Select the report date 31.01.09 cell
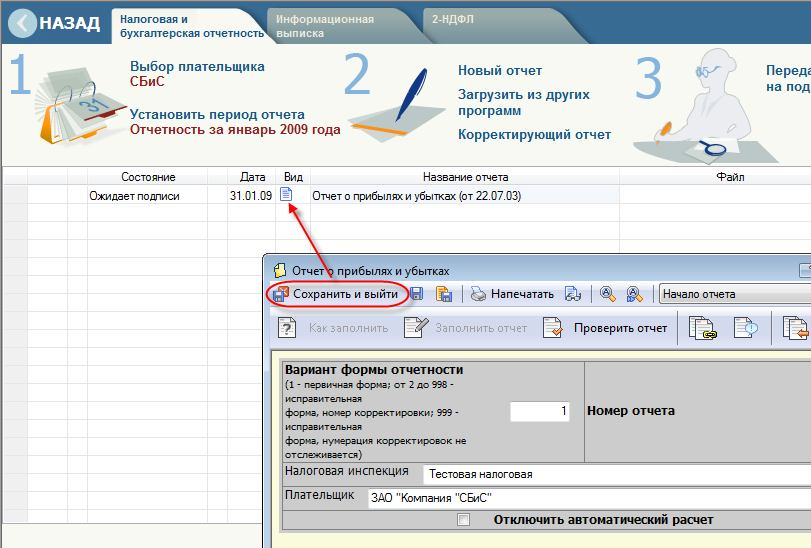This screenshot has width=811, height=548. click(x=251, y=196)
